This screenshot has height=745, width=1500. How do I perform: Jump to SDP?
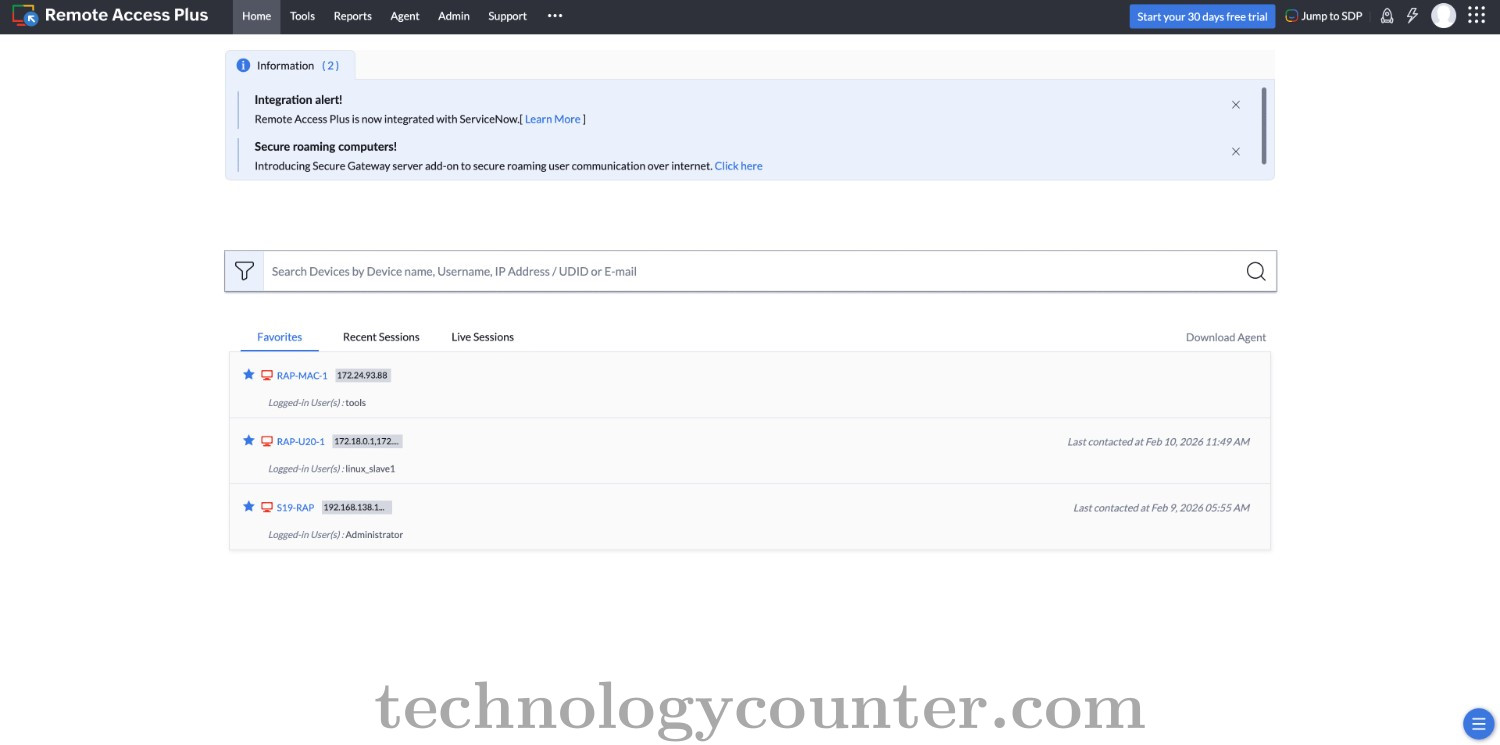pos(1324,16)
